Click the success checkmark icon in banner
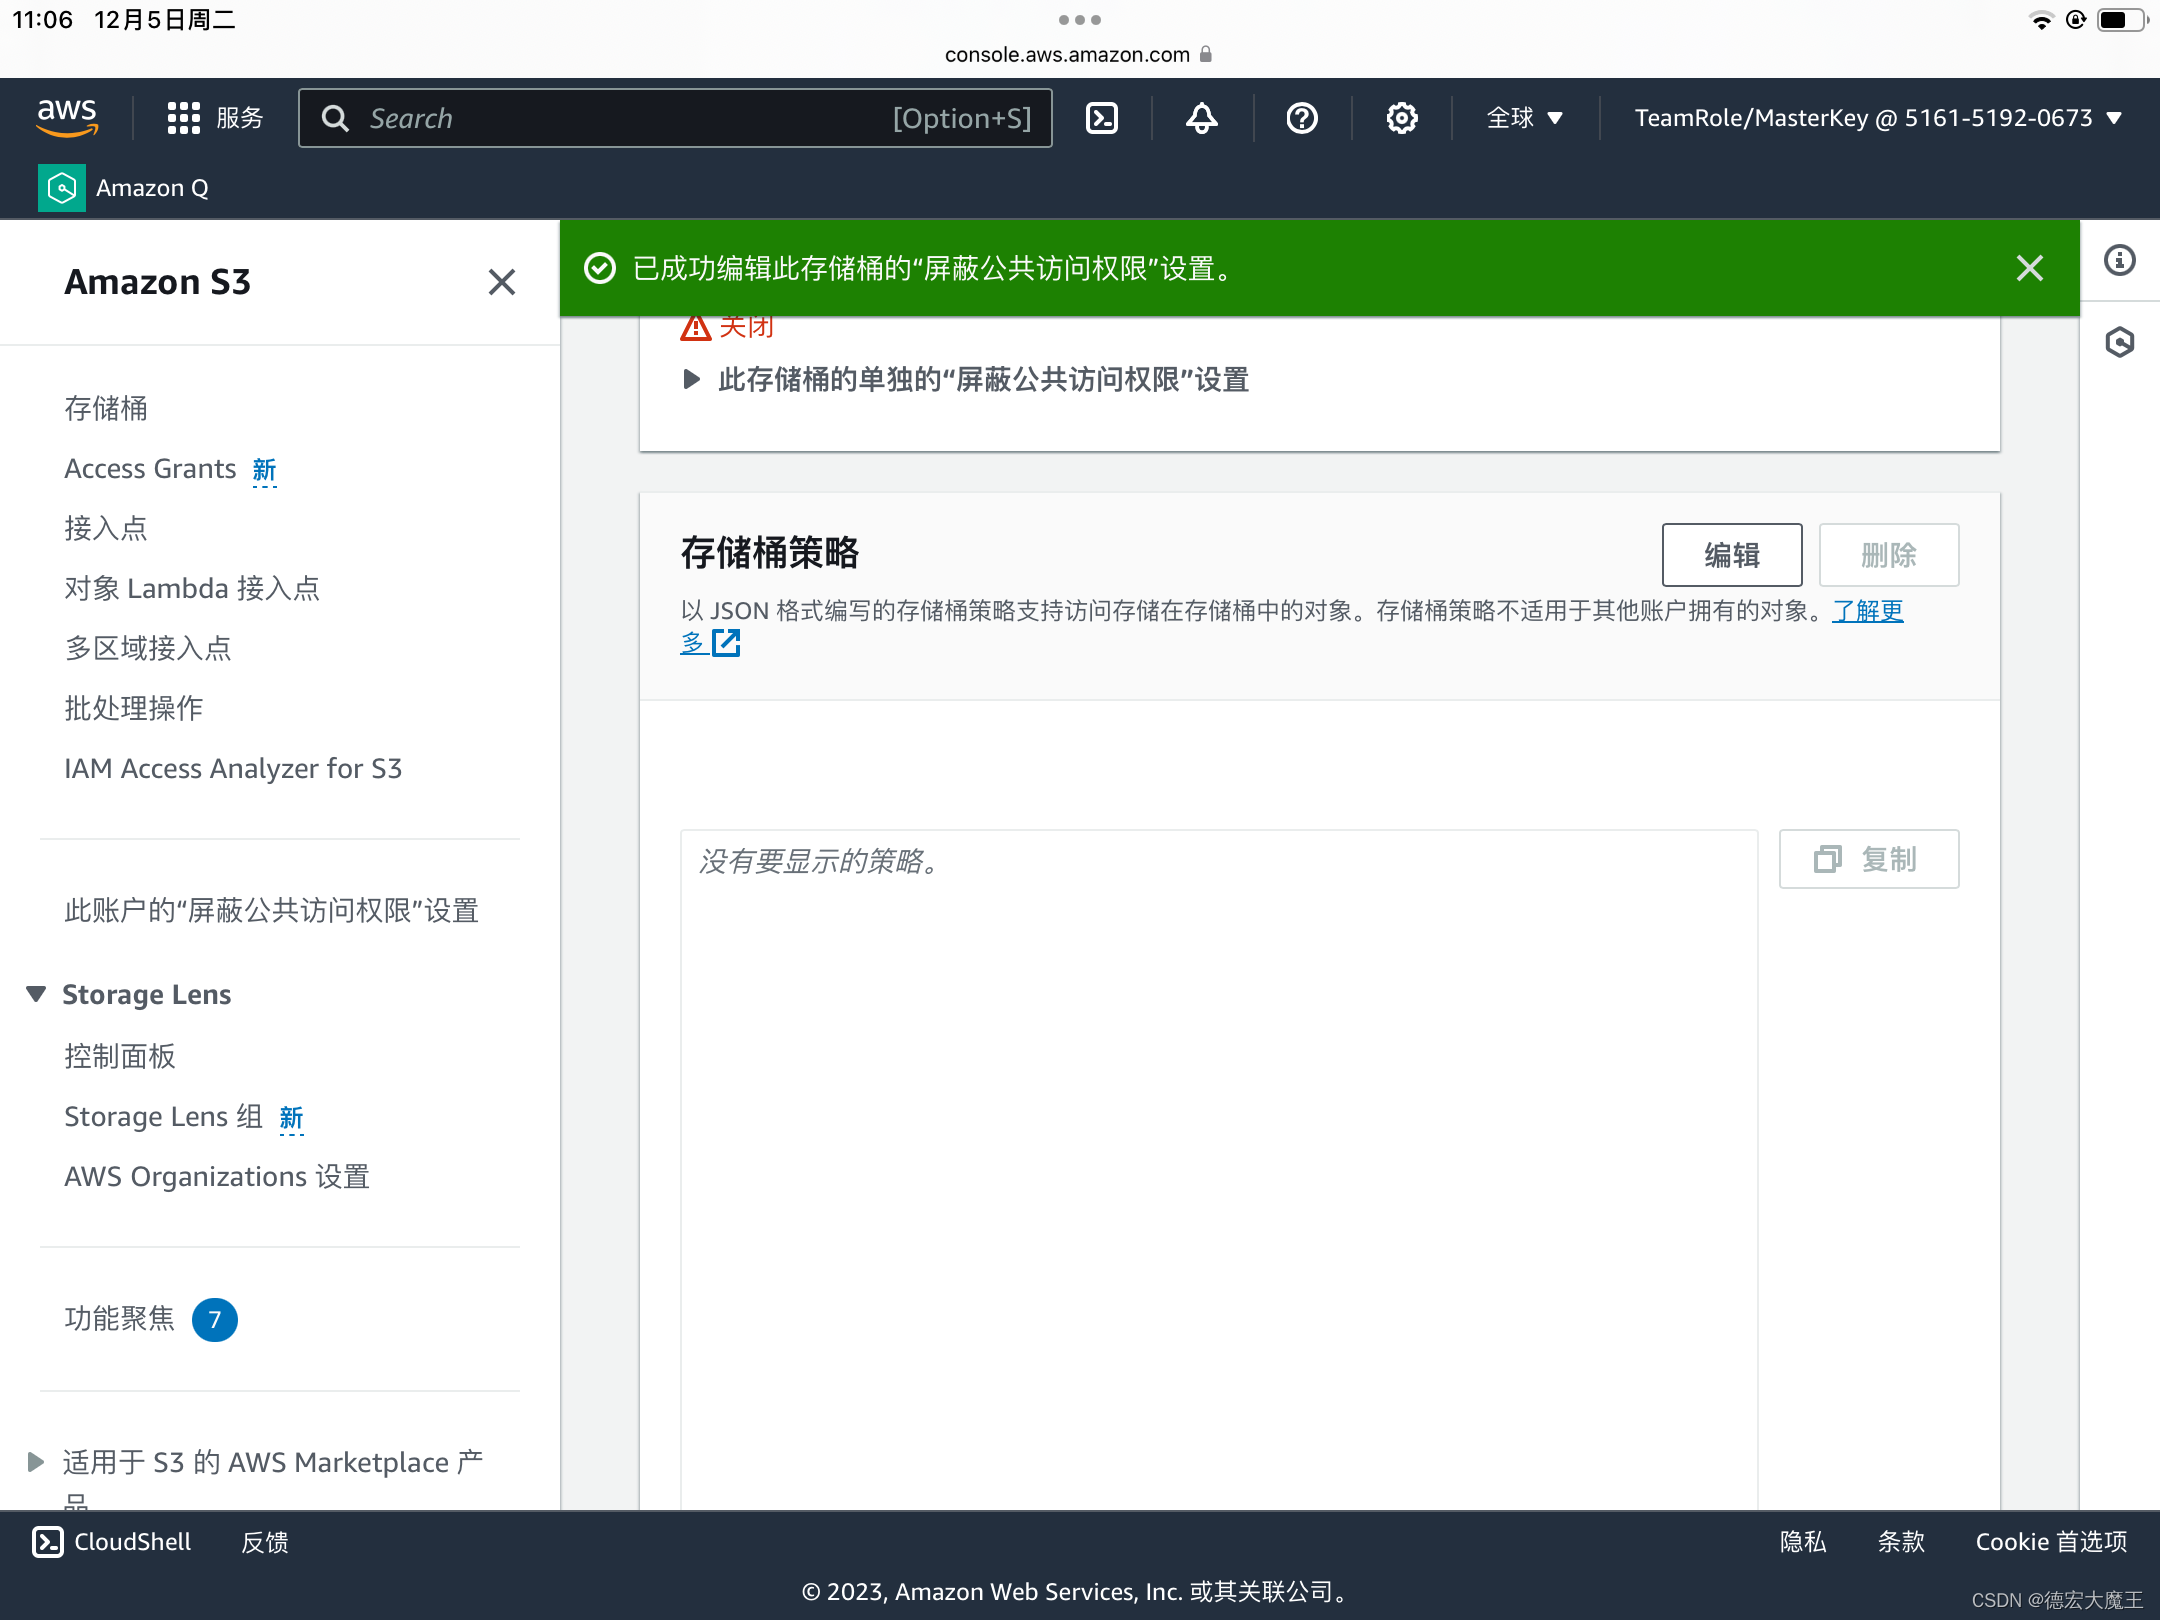This screenshot has height=1620, width=2160. [600, 268]
